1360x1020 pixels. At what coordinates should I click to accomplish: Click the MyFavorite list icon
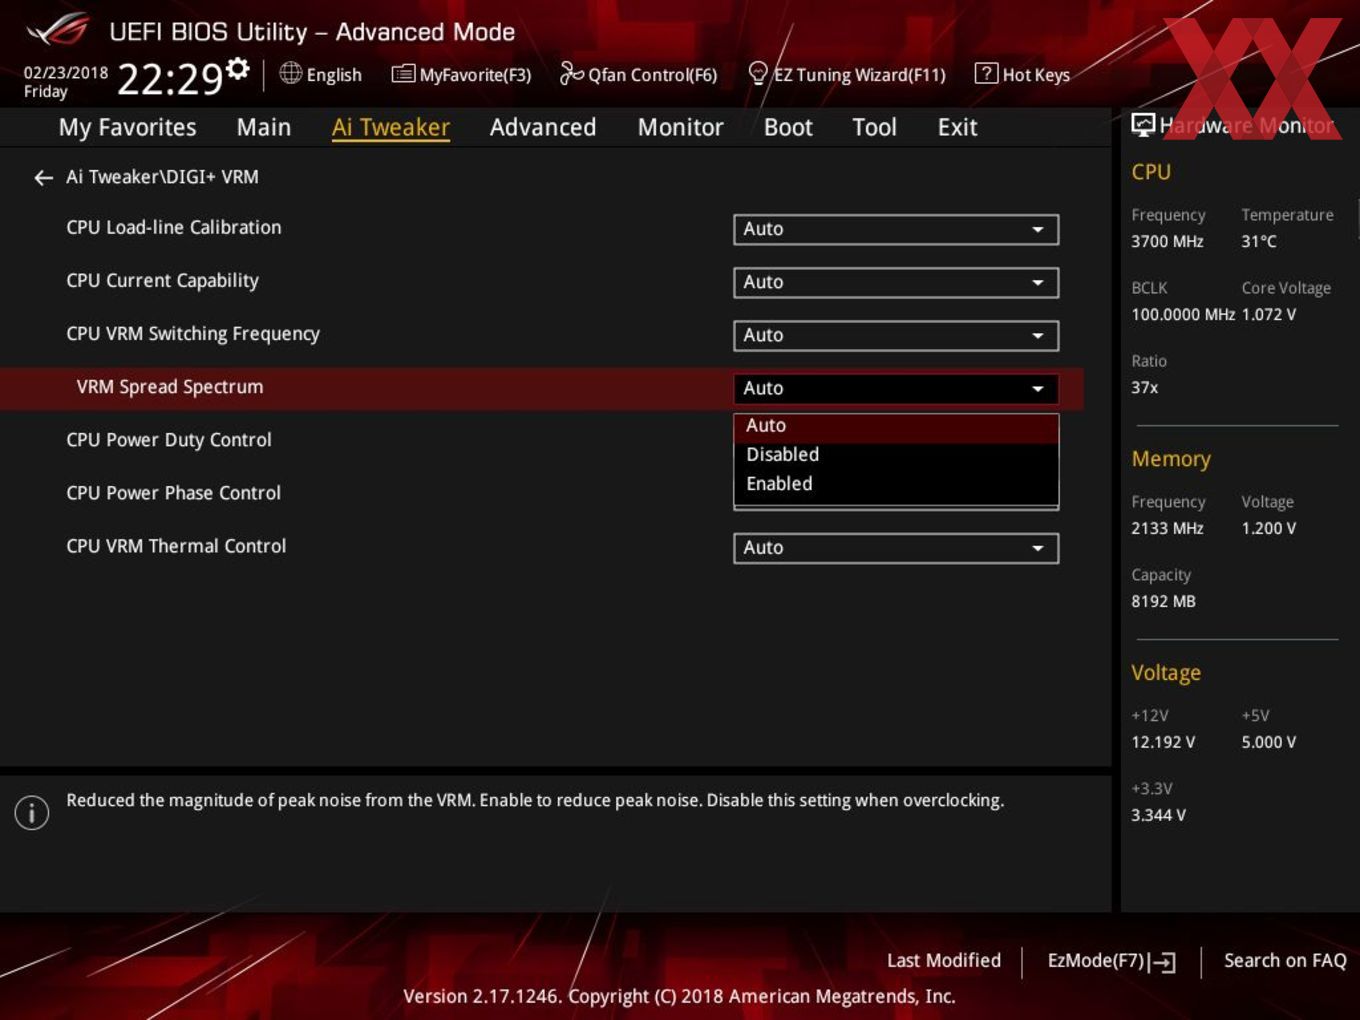(403, 74)
